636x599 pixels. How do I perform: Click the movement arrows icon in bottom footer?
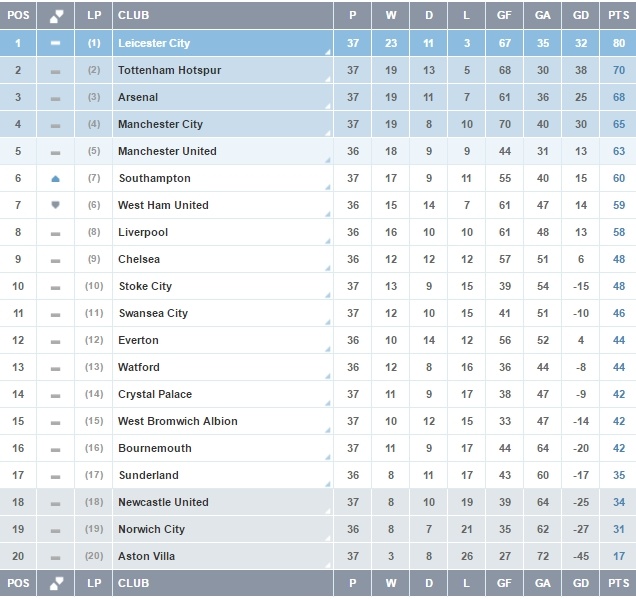click(56, 583)
